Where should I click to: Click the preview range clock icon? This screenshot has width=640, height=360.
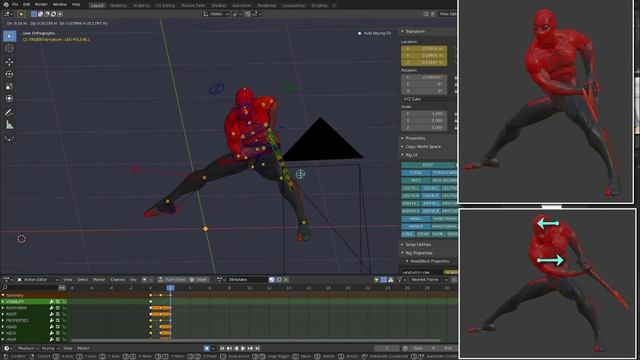point(405,348)
